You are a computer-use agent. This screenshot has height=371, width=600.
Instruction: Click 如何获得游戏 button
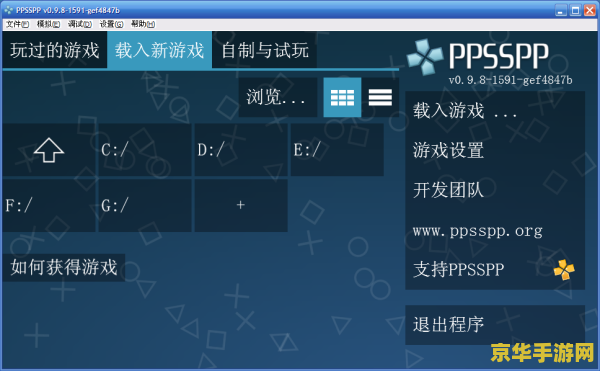pyautogui.click(x=64, y=267)
